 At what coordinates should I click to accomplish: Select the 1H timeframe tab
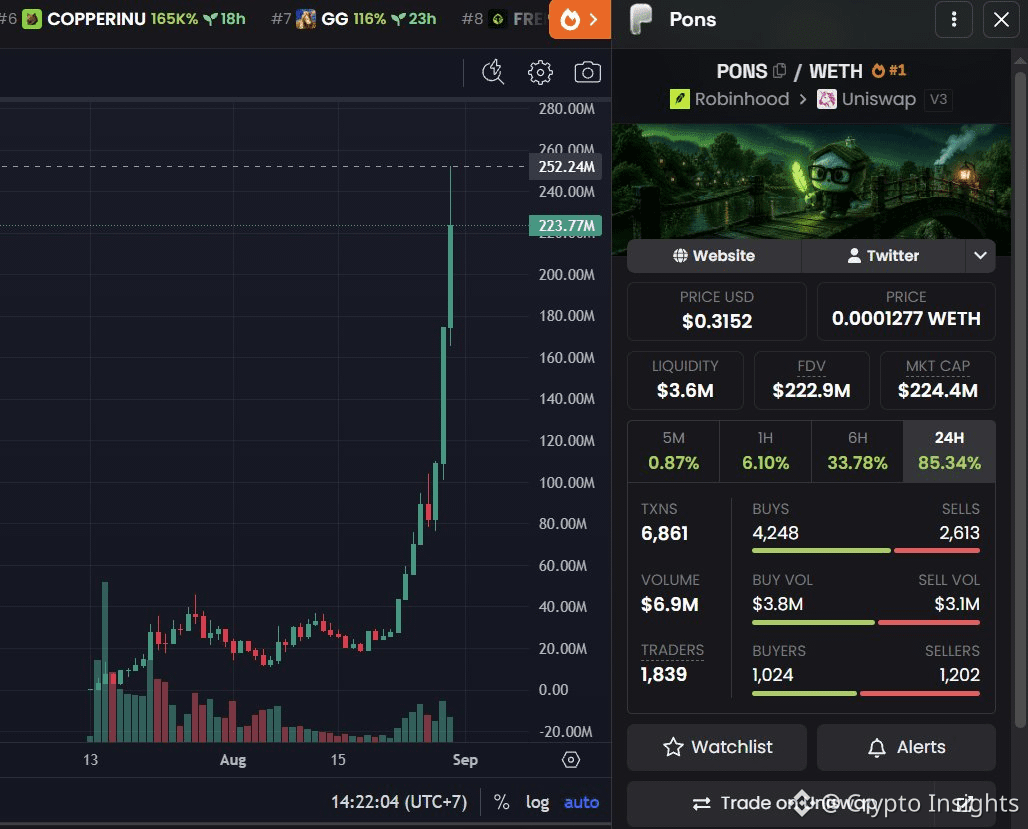tap(765, 451)
